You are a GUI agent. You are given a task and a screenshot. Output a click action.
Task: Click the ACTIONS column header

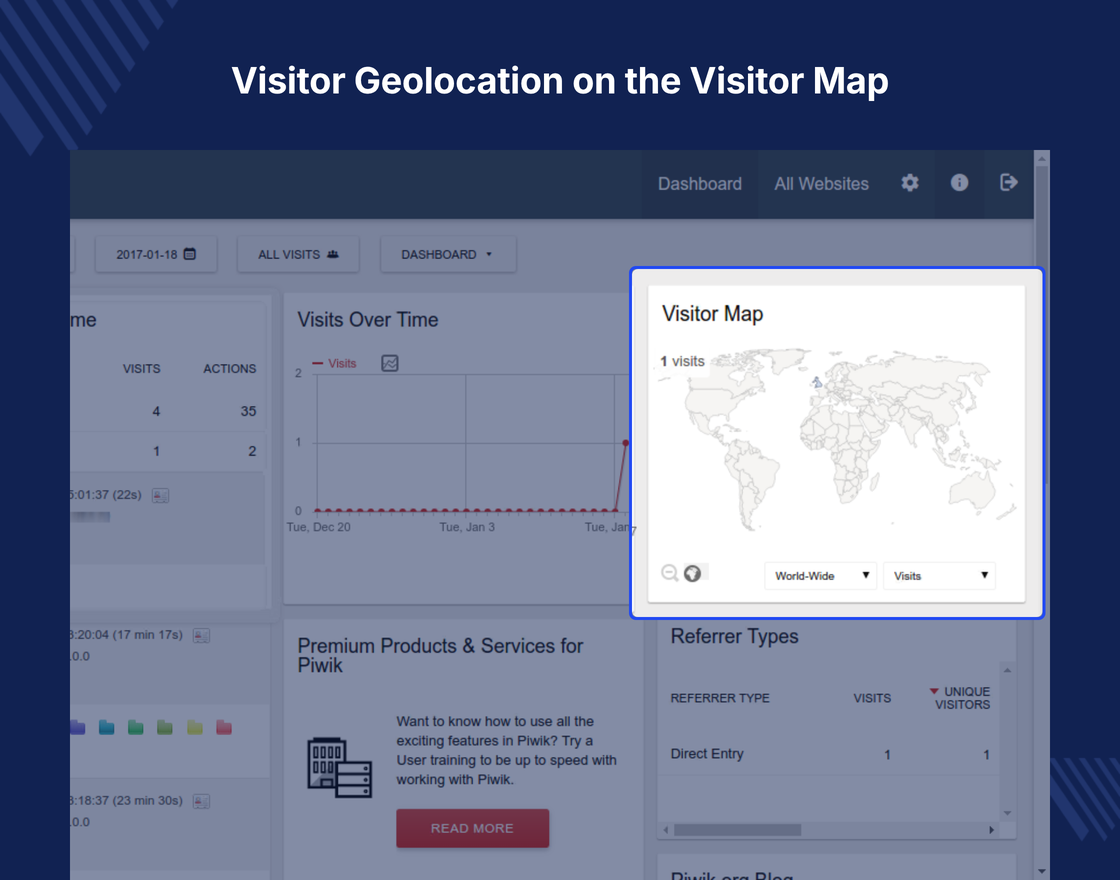tap(229, 369)
